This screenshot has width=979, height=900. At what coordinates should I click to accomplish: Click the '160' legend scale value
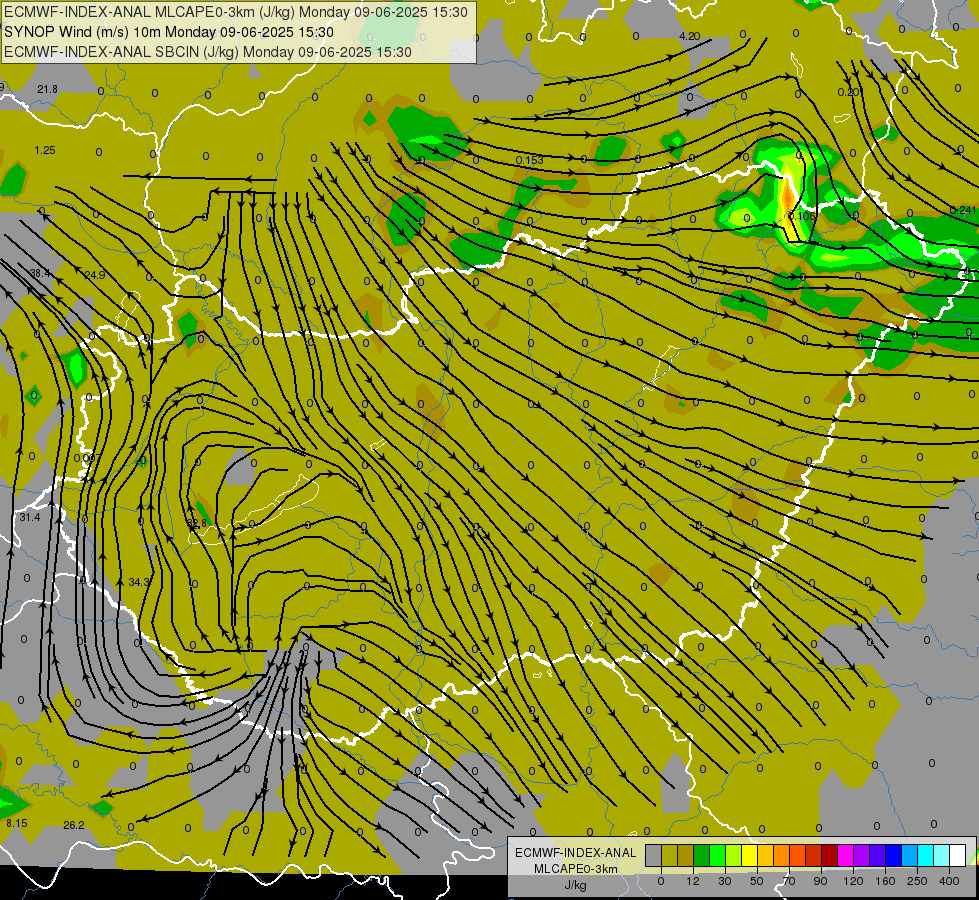click(x=885, y=881)
